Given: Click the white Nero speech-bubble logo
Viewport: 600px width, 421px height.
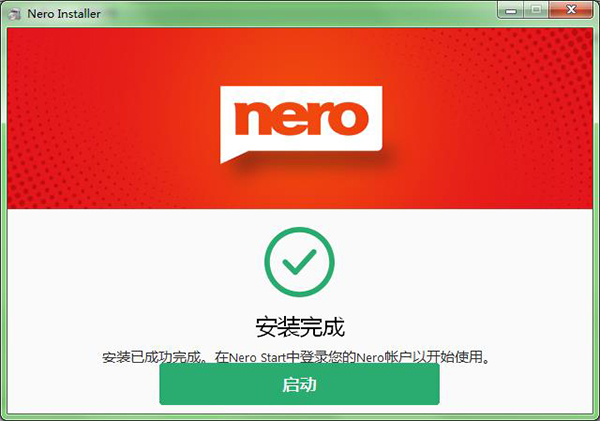Looking at the screenshot, I should (301, 124).
